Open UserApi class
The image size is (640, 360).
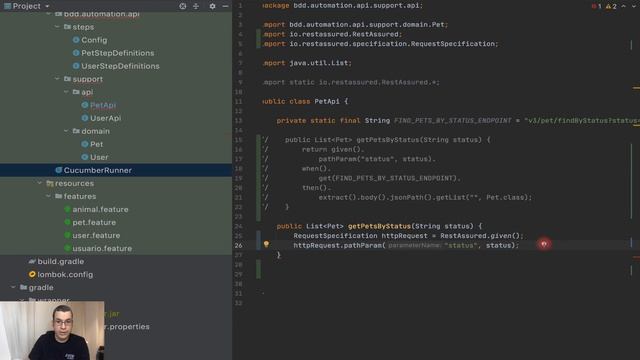pos(105,118)
